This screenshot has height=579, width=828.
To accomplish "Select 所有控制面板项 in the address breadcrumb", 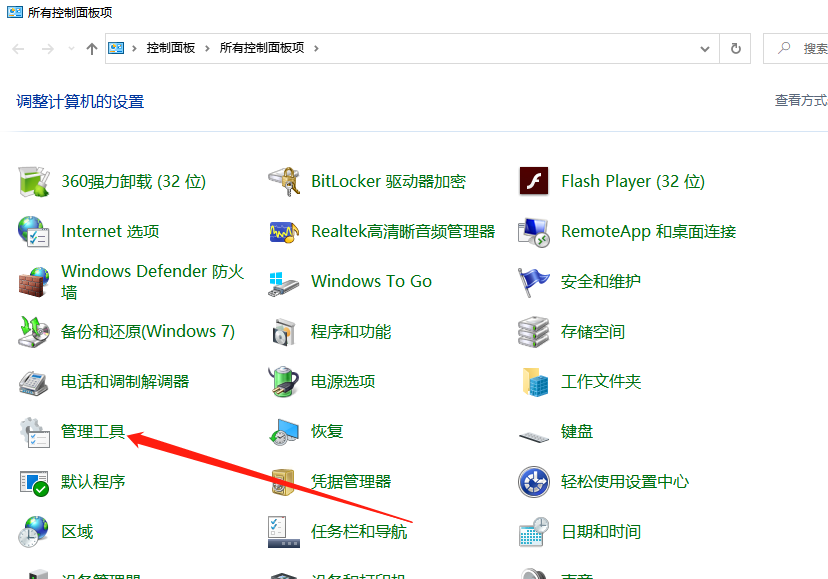I will (261, 48).
